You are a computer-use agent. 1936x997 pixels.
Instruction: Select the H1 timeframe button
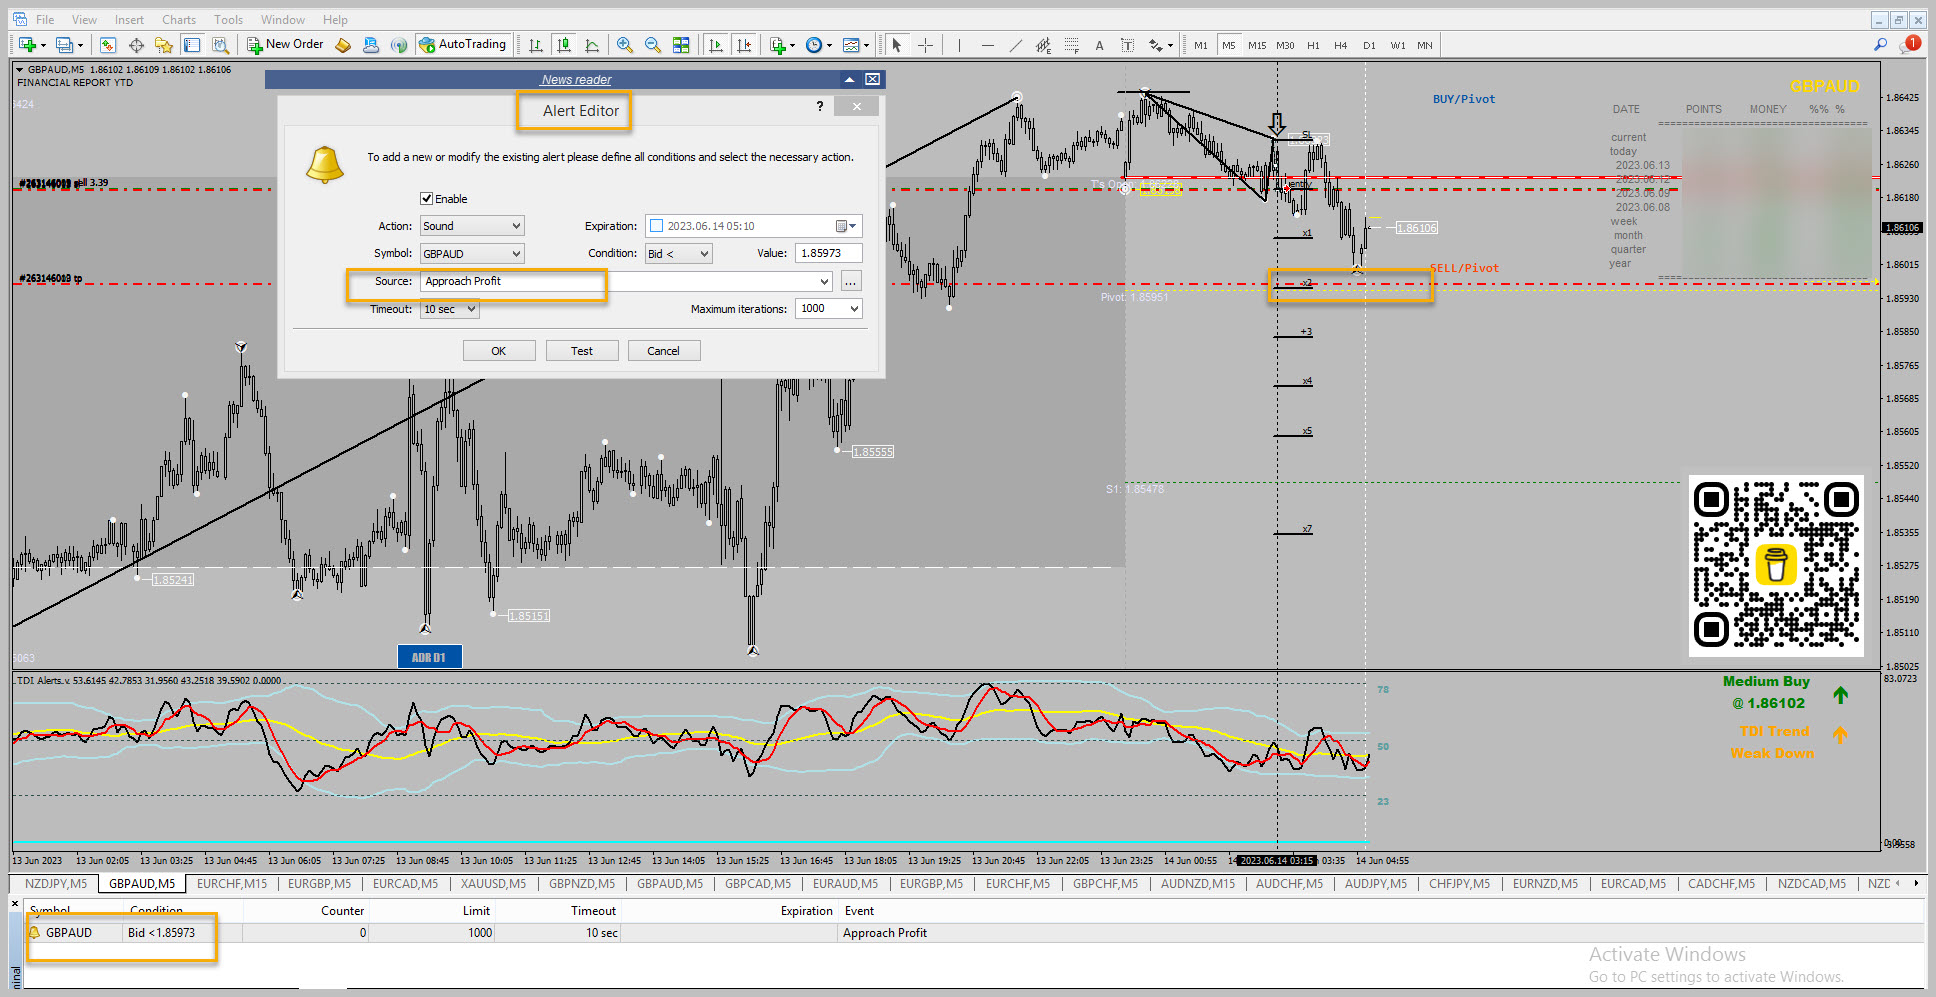click(x=1313, y=45)
